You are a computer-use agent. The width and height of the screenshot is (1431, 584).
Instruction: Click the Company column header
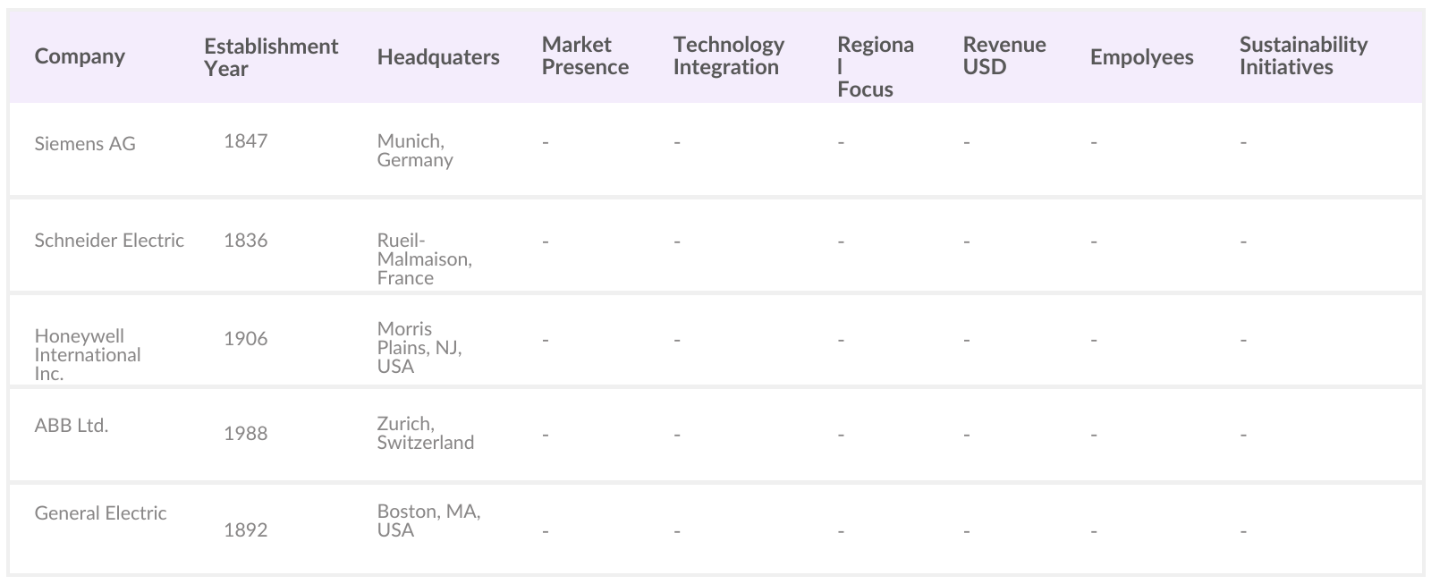click(80, 57)
